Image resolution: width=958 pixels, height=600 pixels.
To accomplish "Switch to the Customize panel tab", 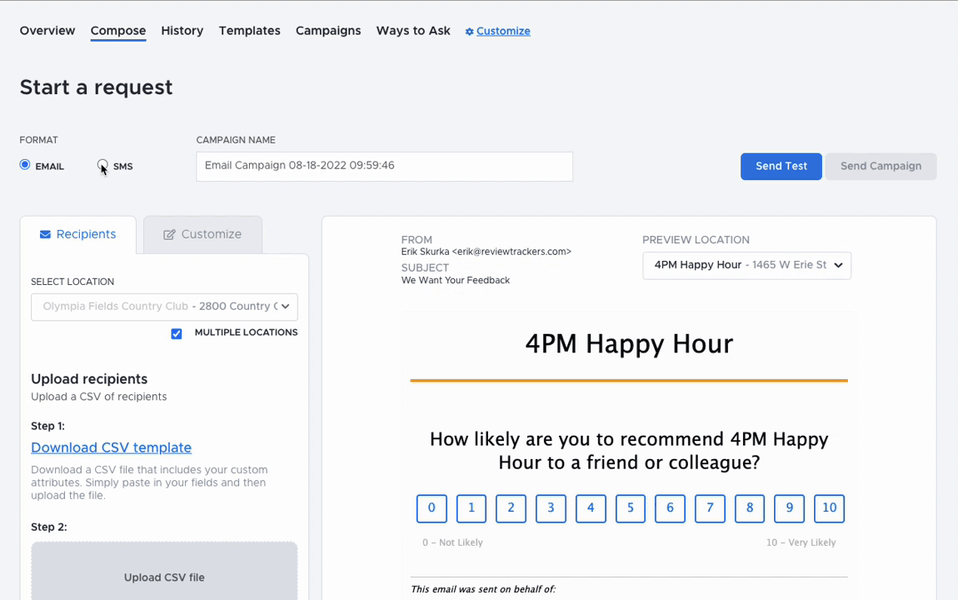I will 203,235.
